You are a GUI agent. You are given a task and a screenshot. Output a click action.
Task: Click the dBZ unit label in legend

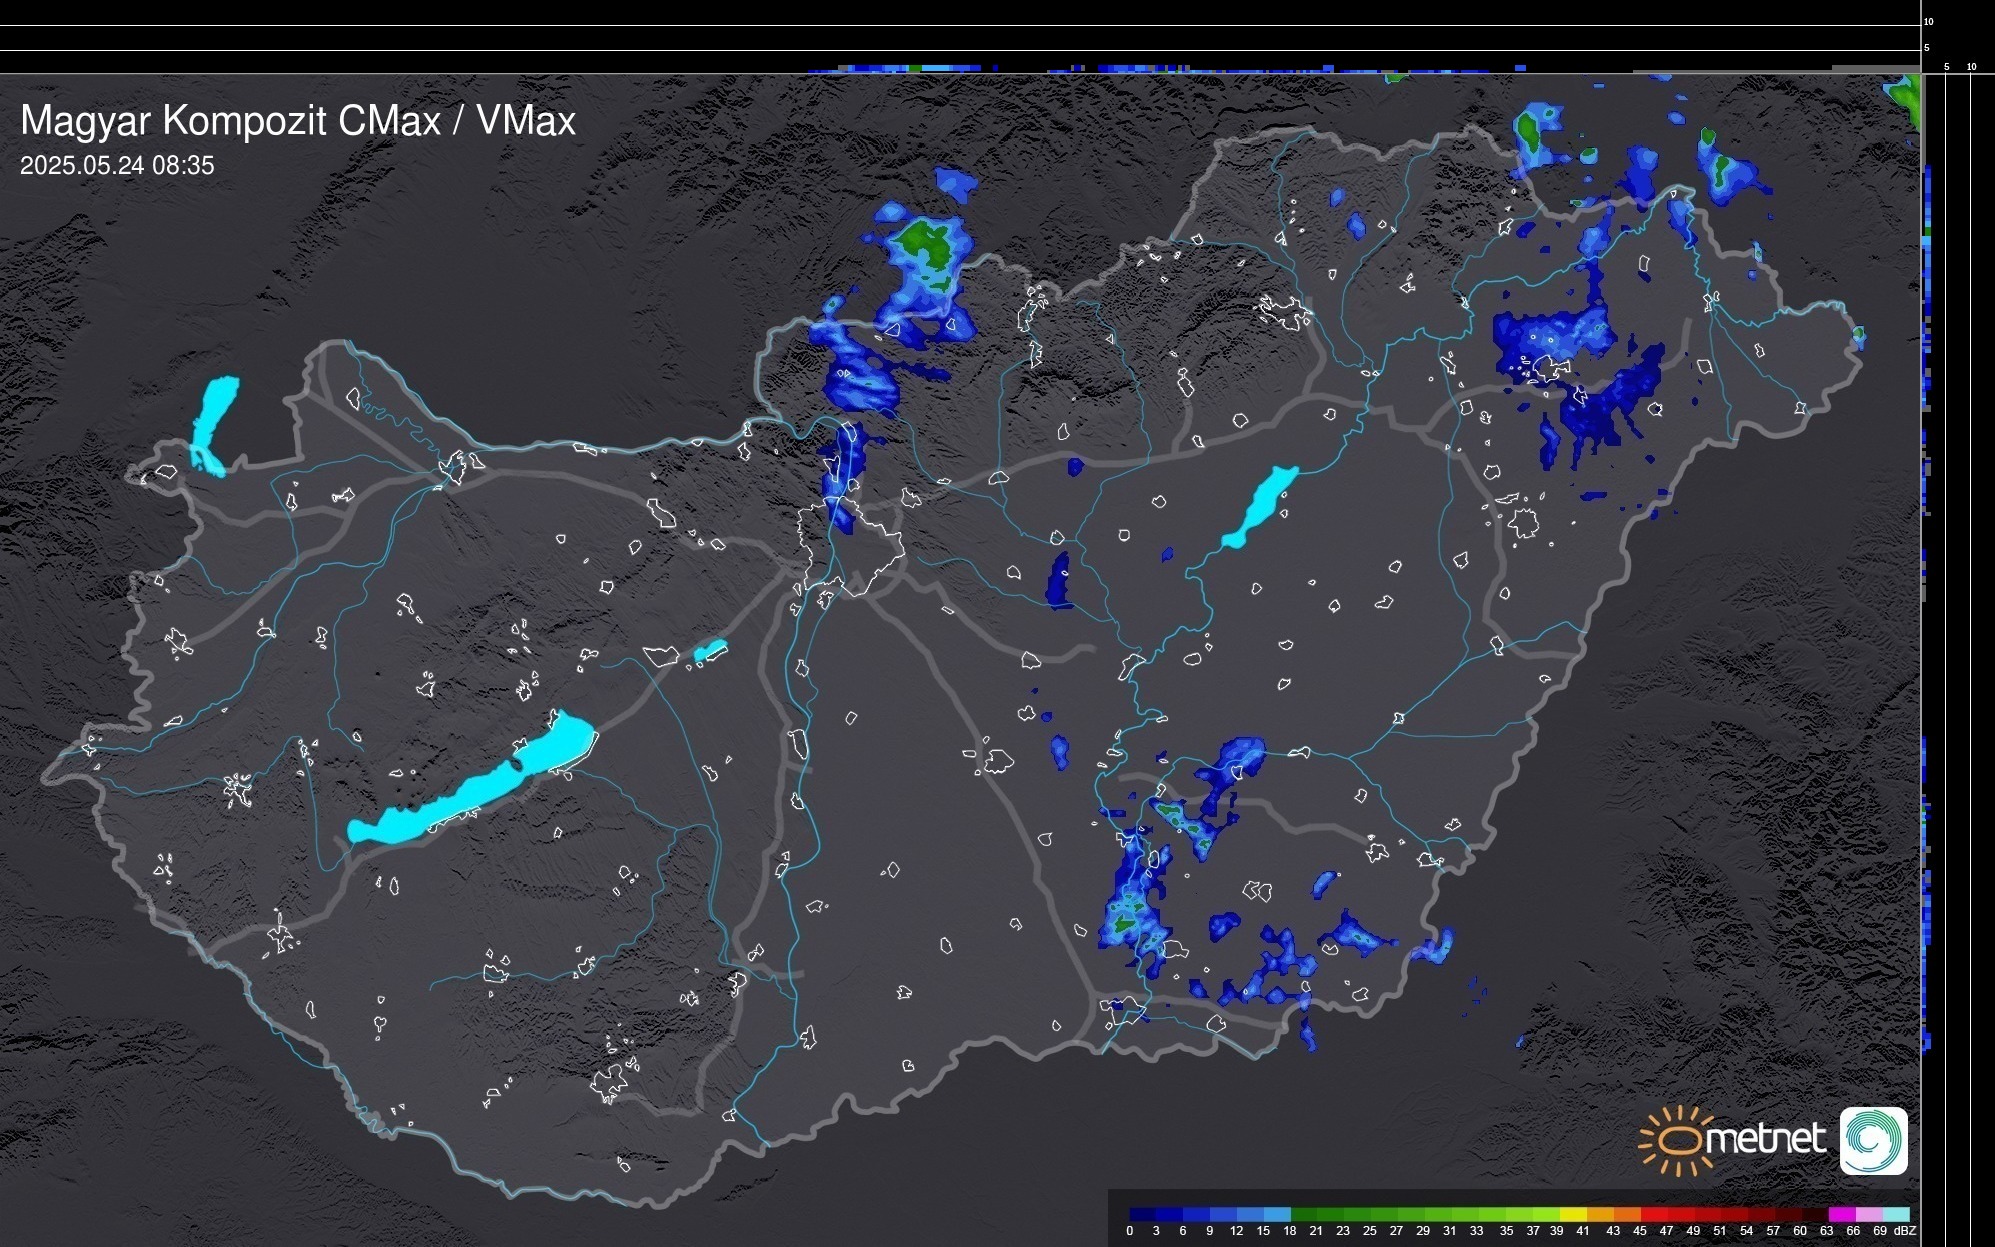pyautogui.click(x=1905, y=1231)
